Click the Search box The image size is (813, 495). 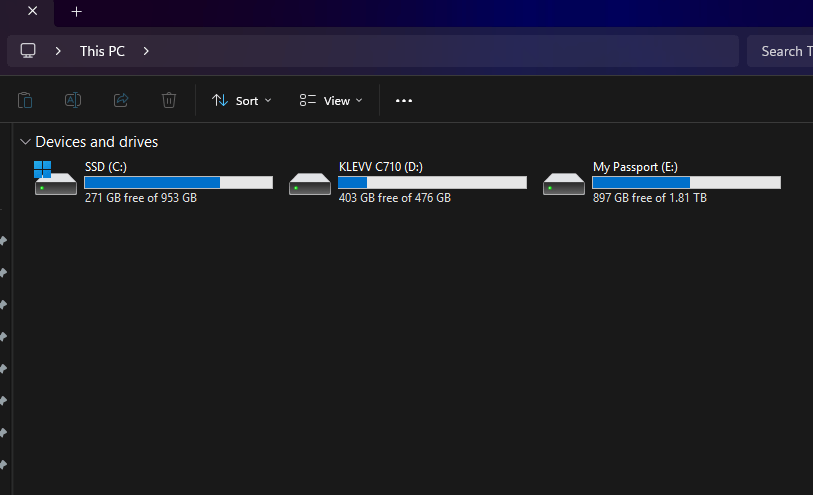coord(780,51)
